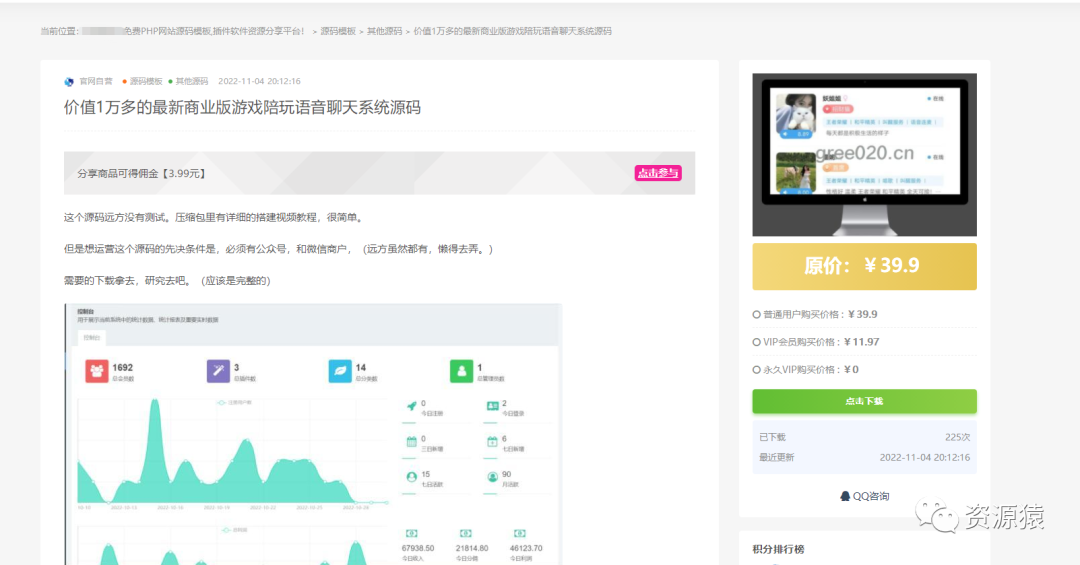Open the product preview monitor thumbnail
This screenshot has width=1080, height=565.
point(864,155)
